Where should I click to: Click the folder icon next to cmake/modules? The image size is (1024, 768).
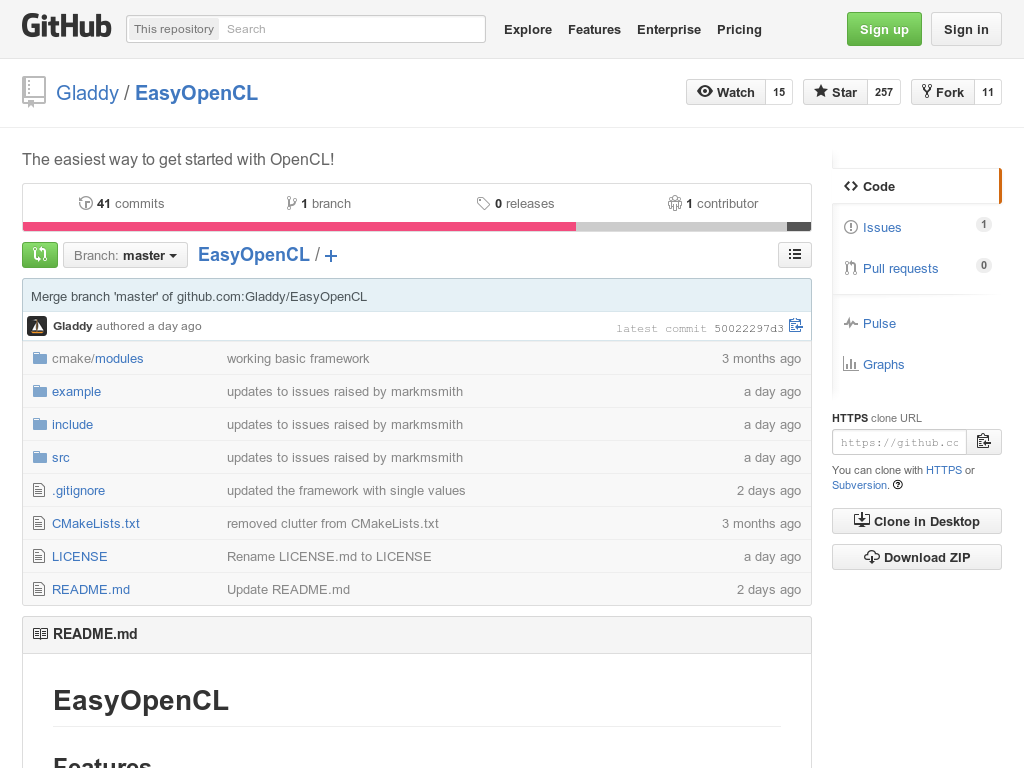click(40, 359)
